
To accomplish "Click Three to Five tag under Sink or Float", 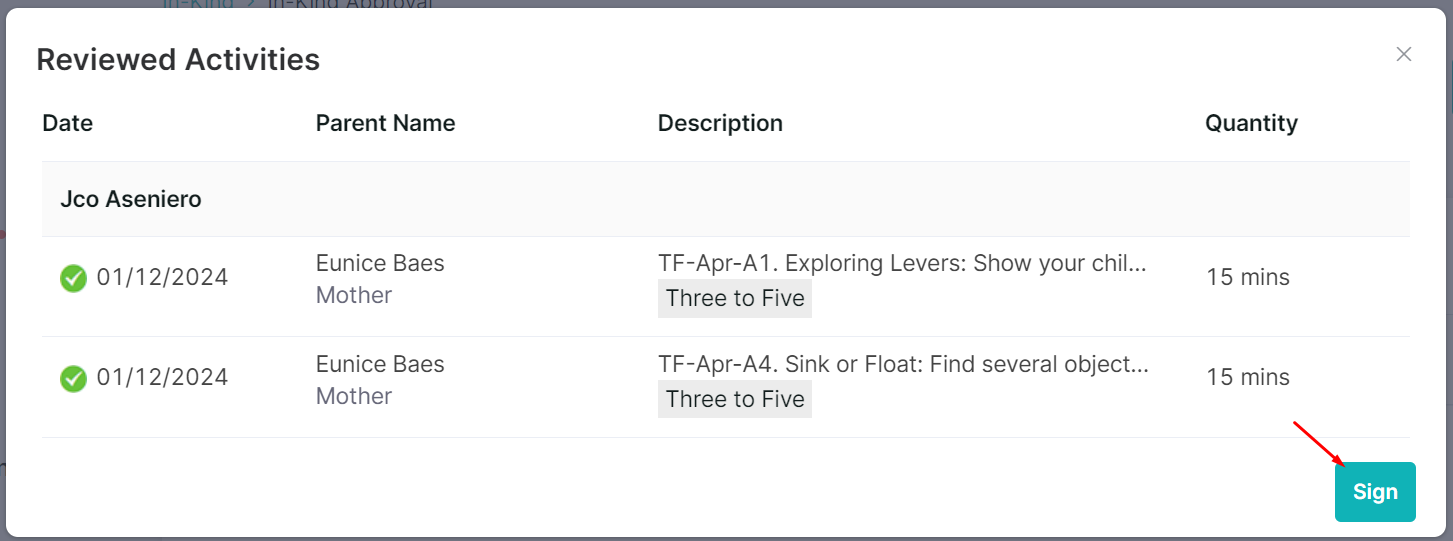I will click(x=735, y=399).
